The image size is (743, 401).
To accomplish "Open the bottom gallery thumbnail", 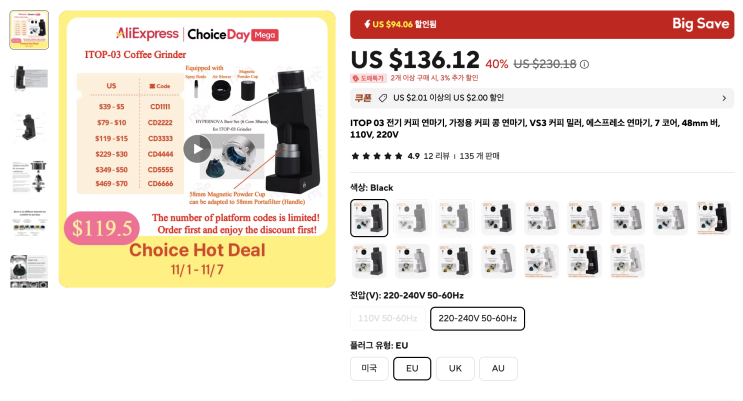I will click(29, 271).
